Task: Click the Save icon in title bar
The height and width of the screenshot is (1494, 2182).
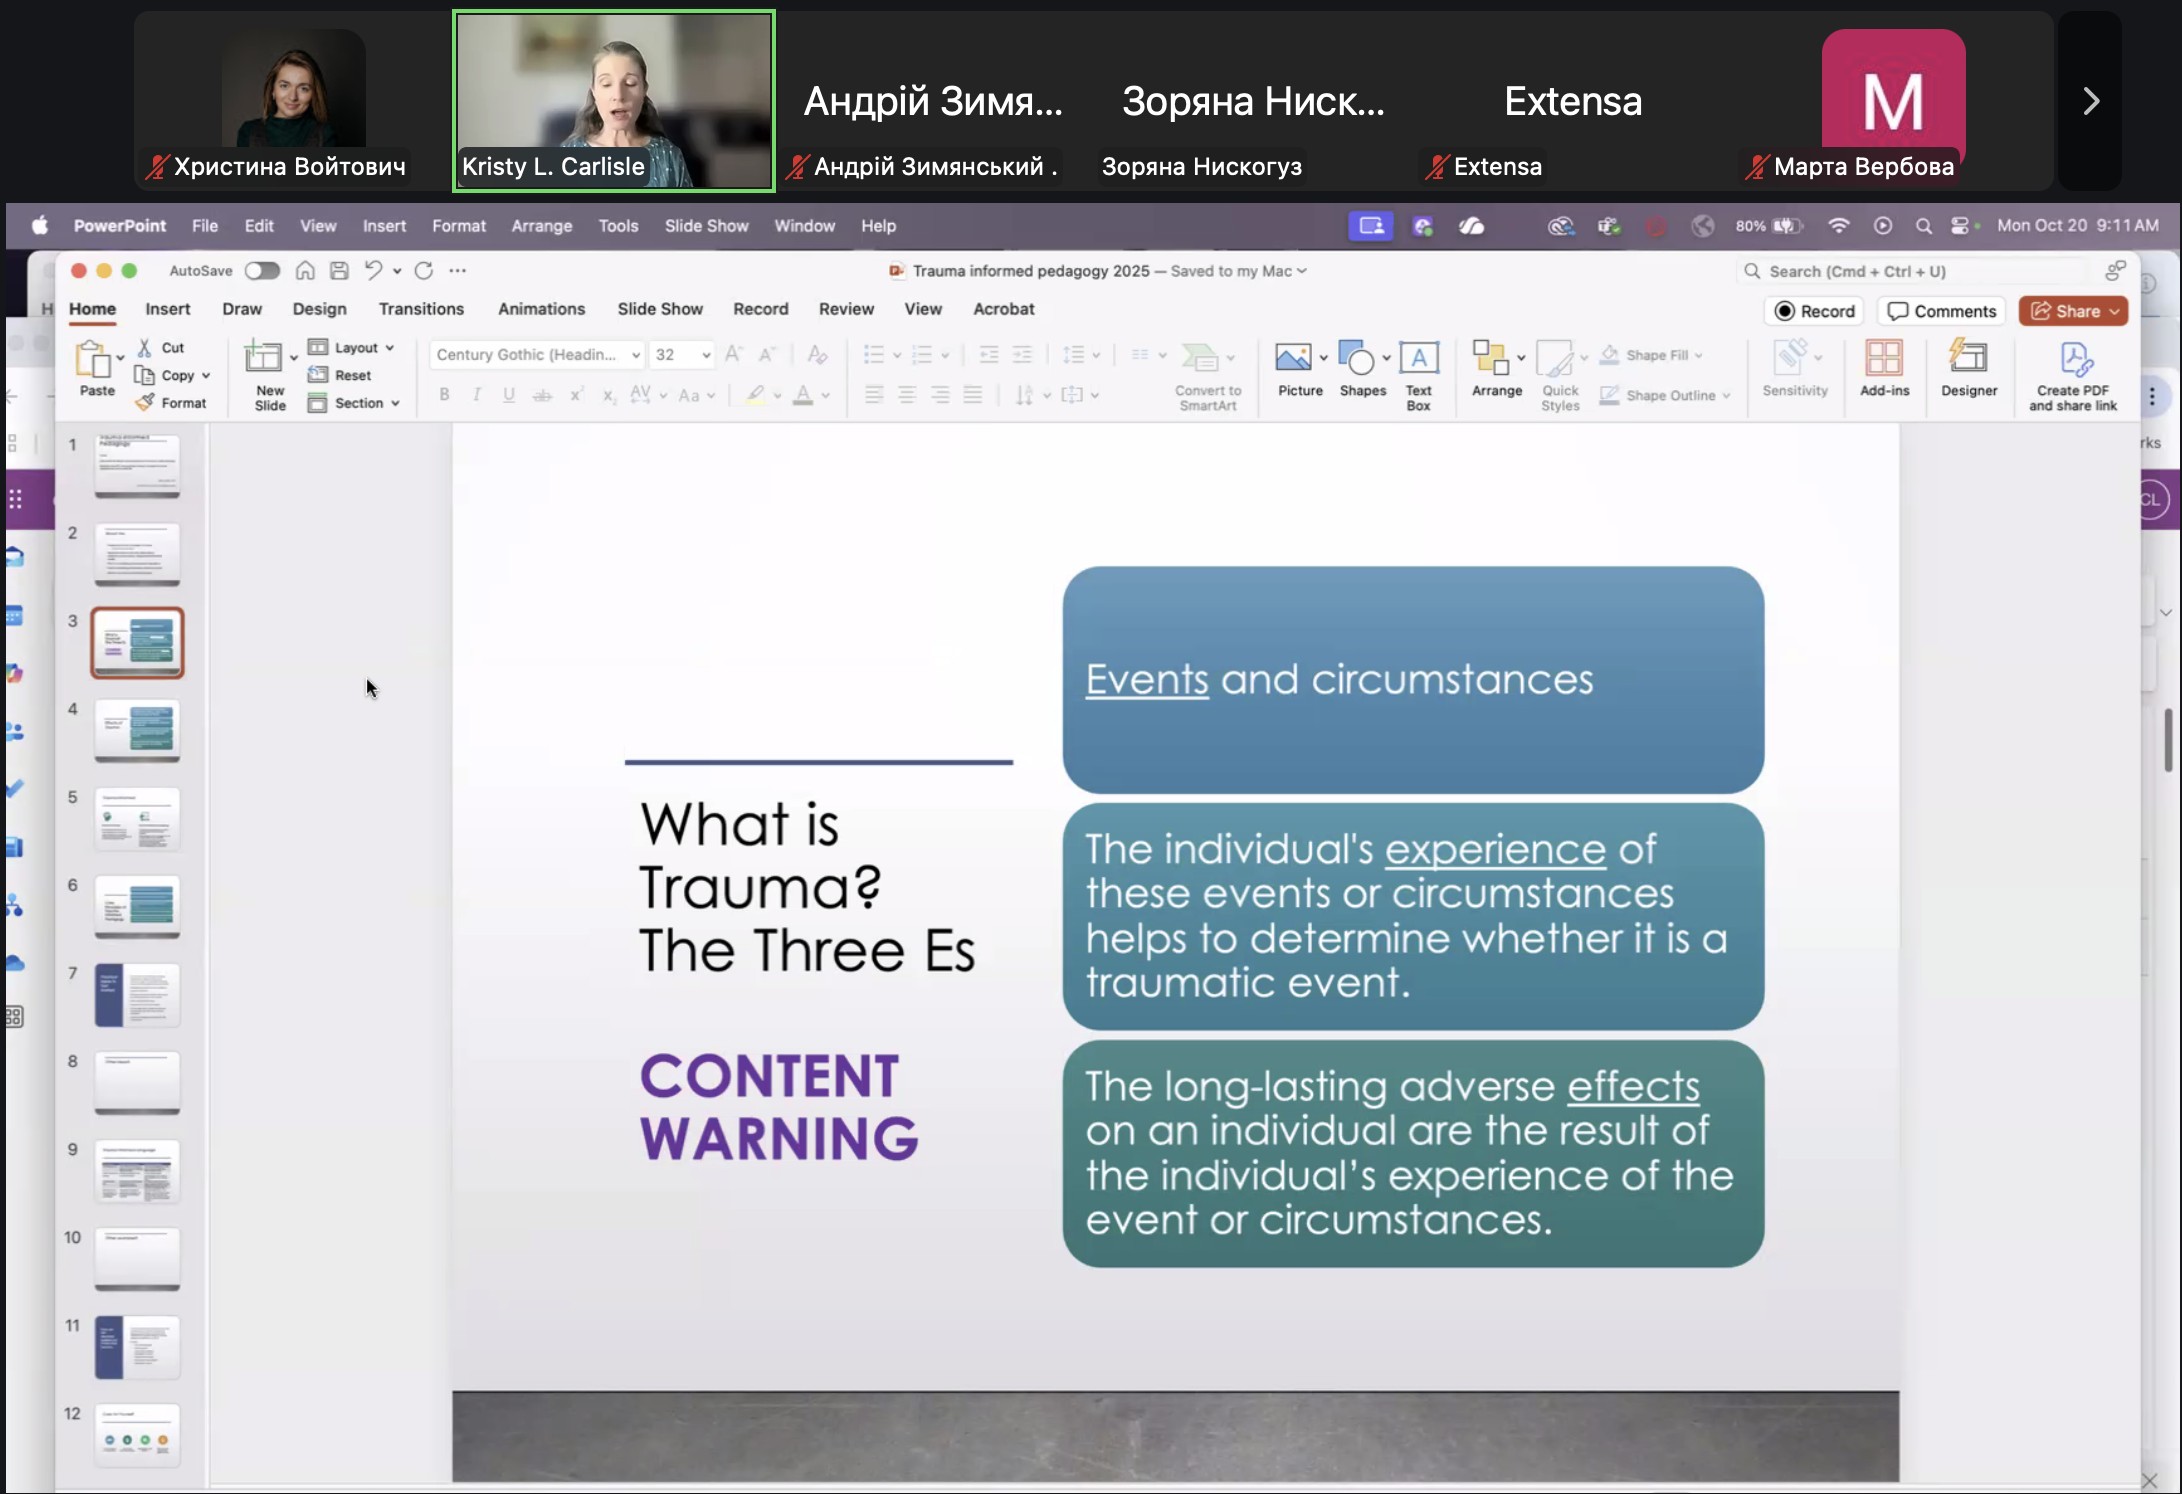Action: (x=339, y=270)
